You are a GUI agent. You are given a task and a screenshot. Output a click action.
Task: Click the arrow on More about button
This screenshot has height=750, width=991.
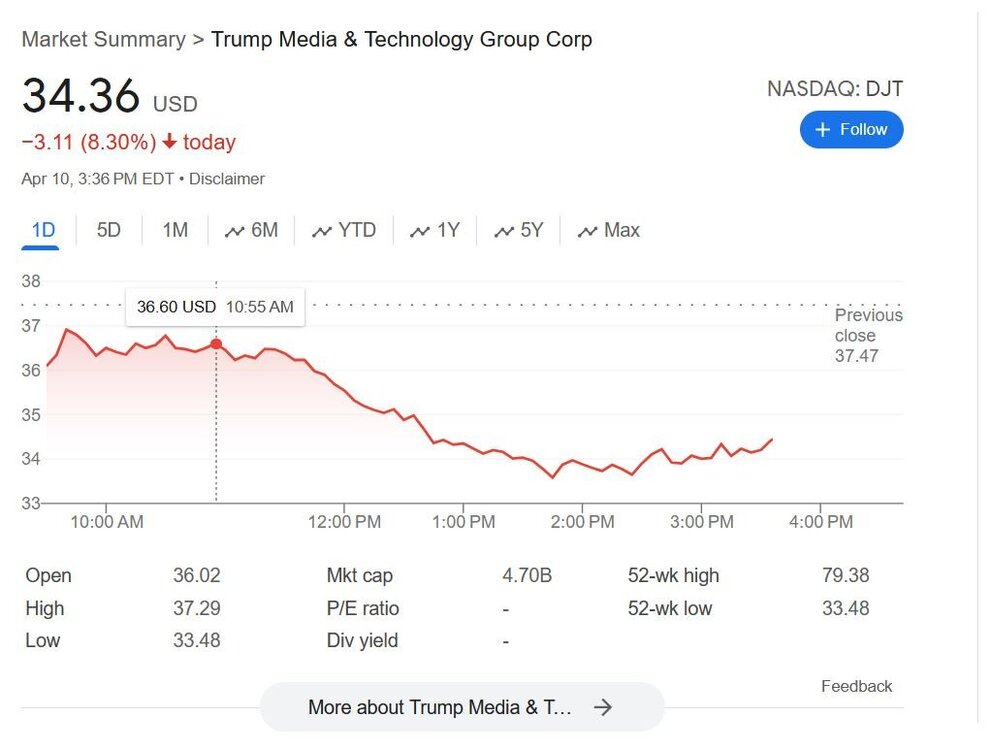pyautogui.click(x=604, y=707)
